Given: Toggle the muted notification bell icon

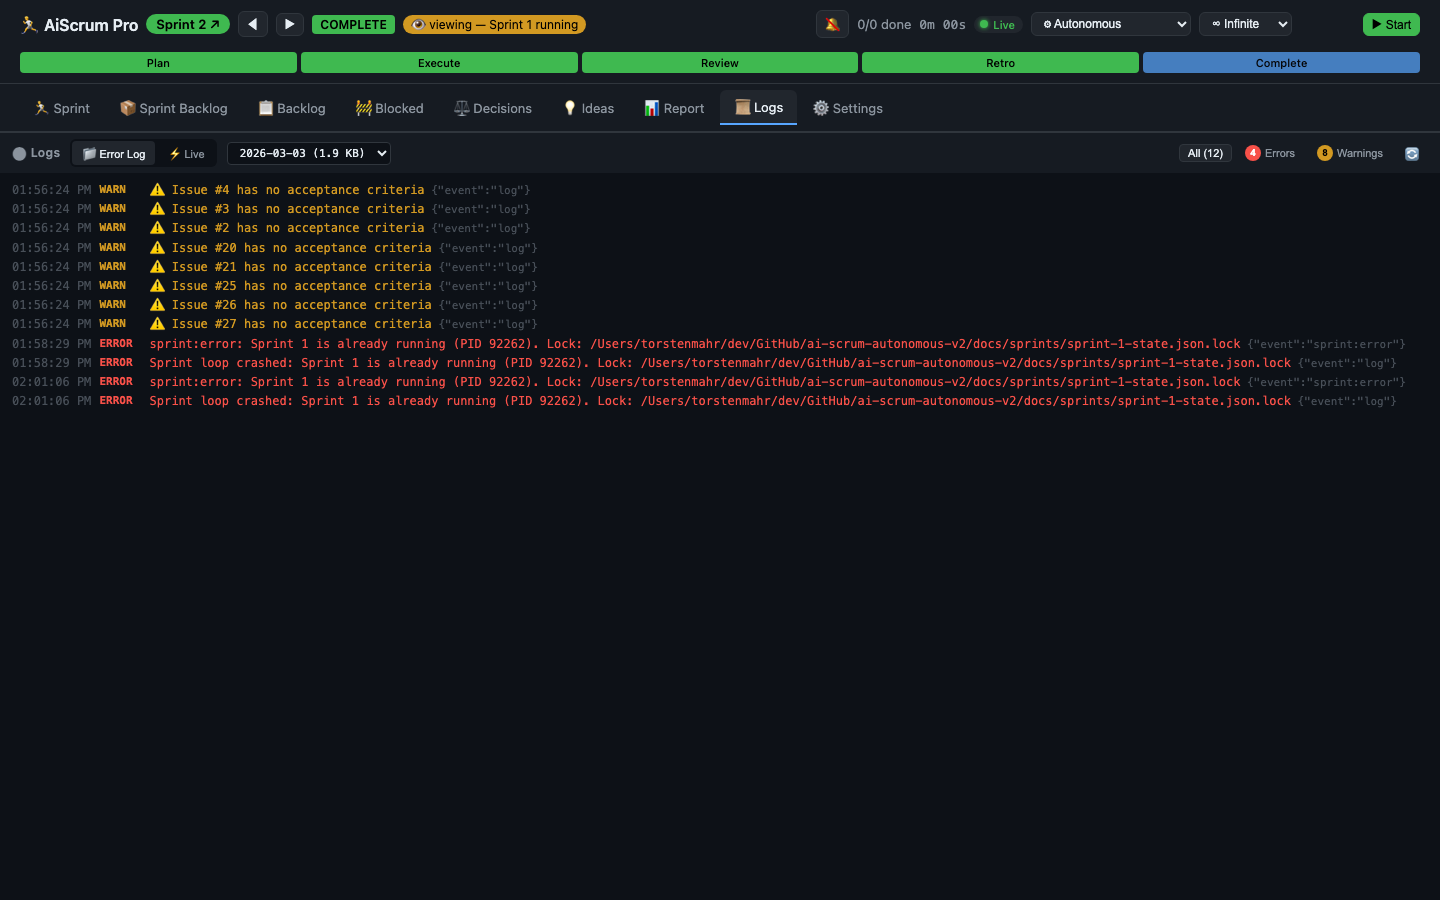Looking at the screenshot, I should coord(832,24).
